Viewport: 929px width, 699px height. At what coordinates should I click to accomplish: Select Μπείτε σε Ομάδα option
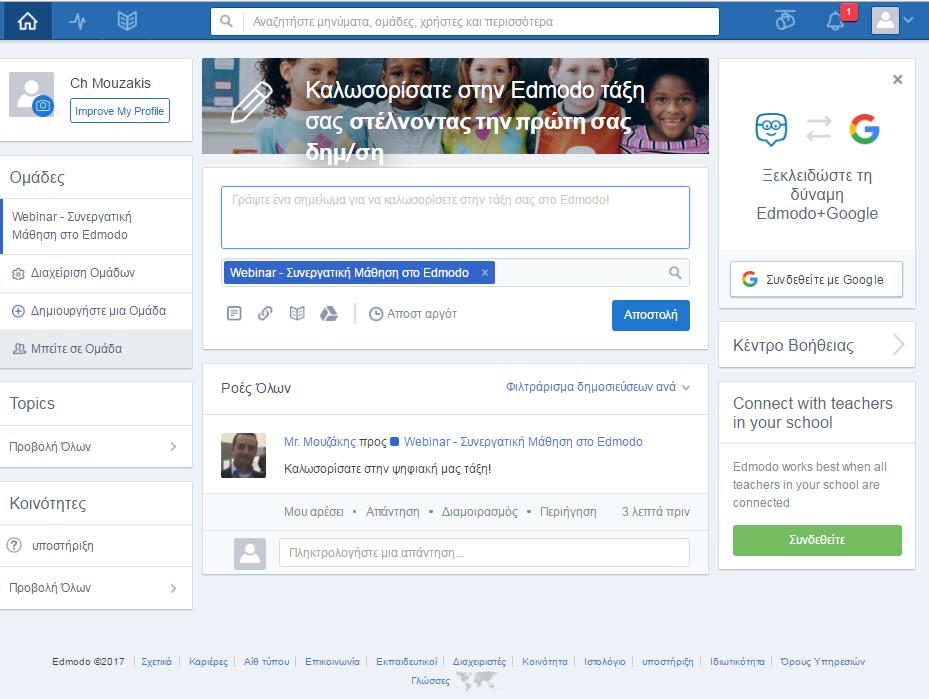[96, 349]
